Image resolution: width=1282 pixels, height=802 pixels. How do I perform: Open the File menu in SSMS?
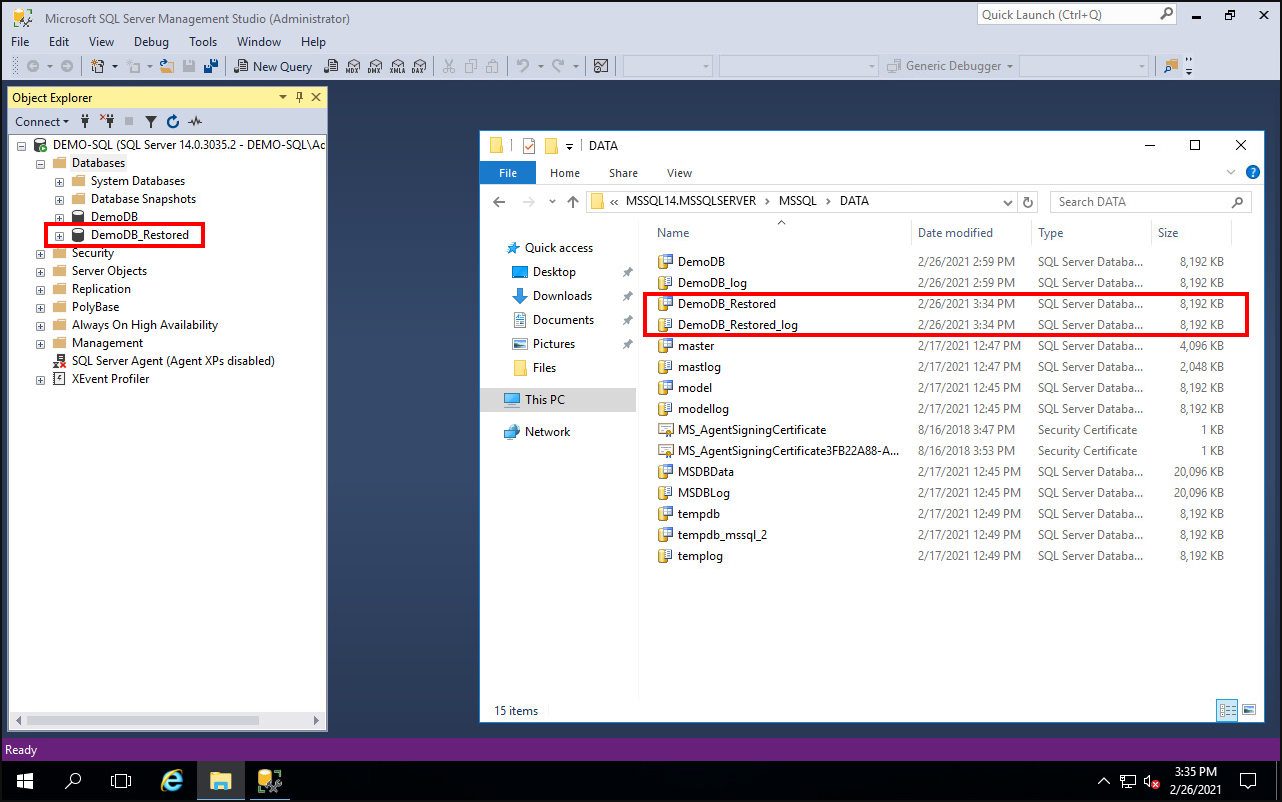[20, 42]
